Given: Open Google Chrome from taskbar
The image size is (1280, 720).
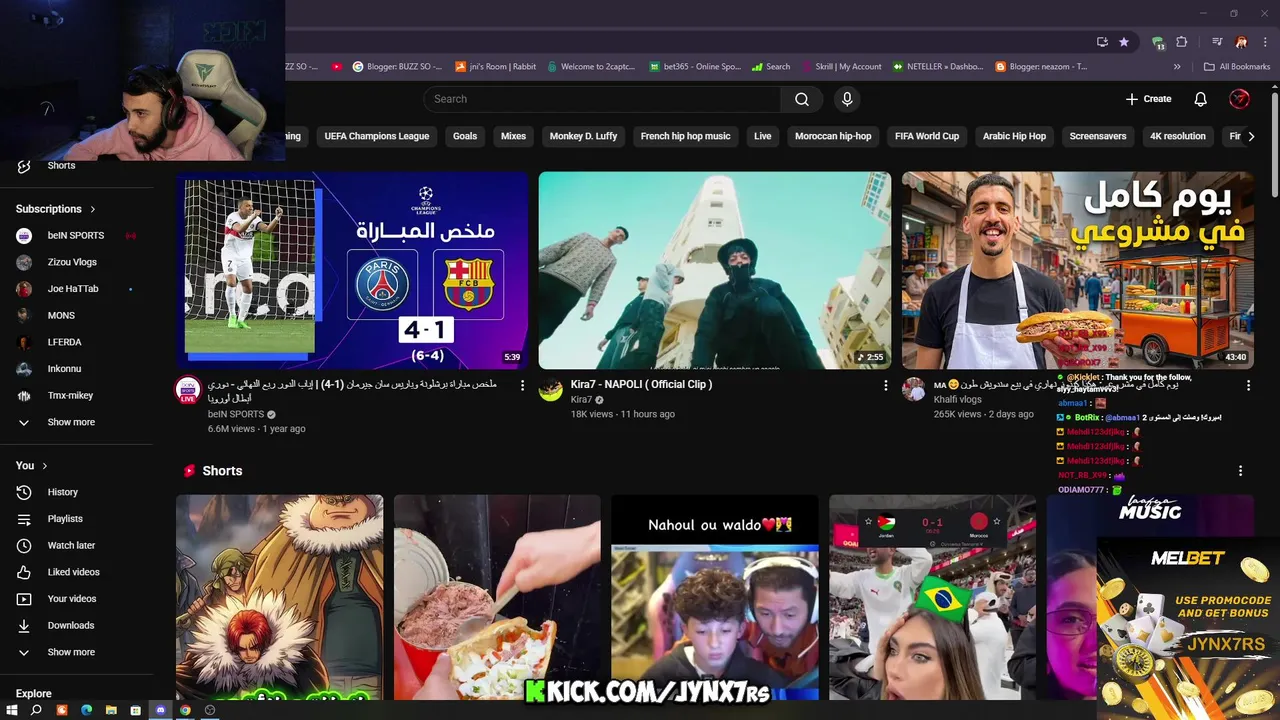Looking at the screenshot, I should tap(185, 710).
